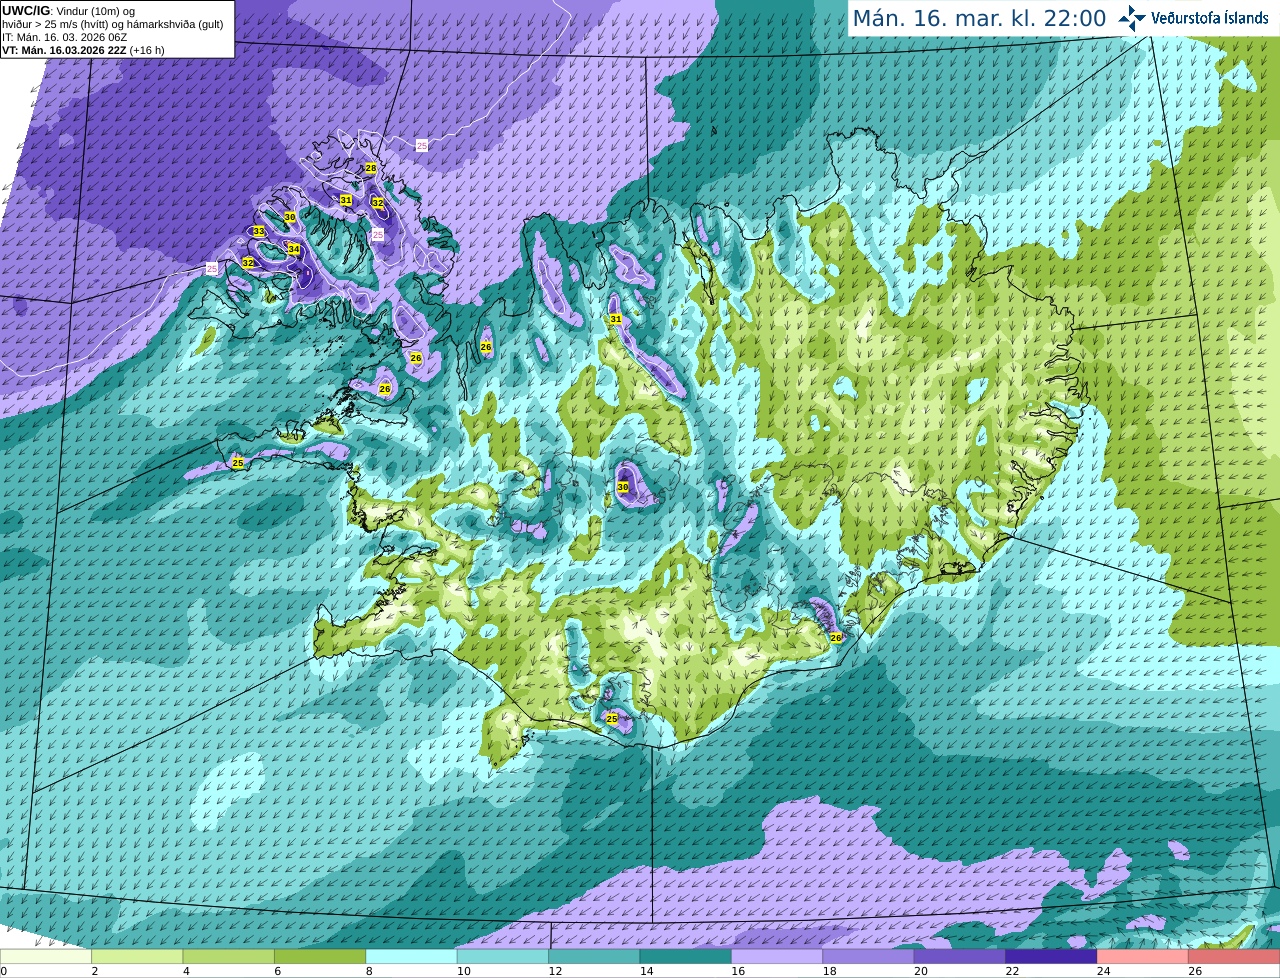The width and height of the screenshot is (1280, 978).
Task: Click the legend tick label 18
Action: tap(829, 971)
